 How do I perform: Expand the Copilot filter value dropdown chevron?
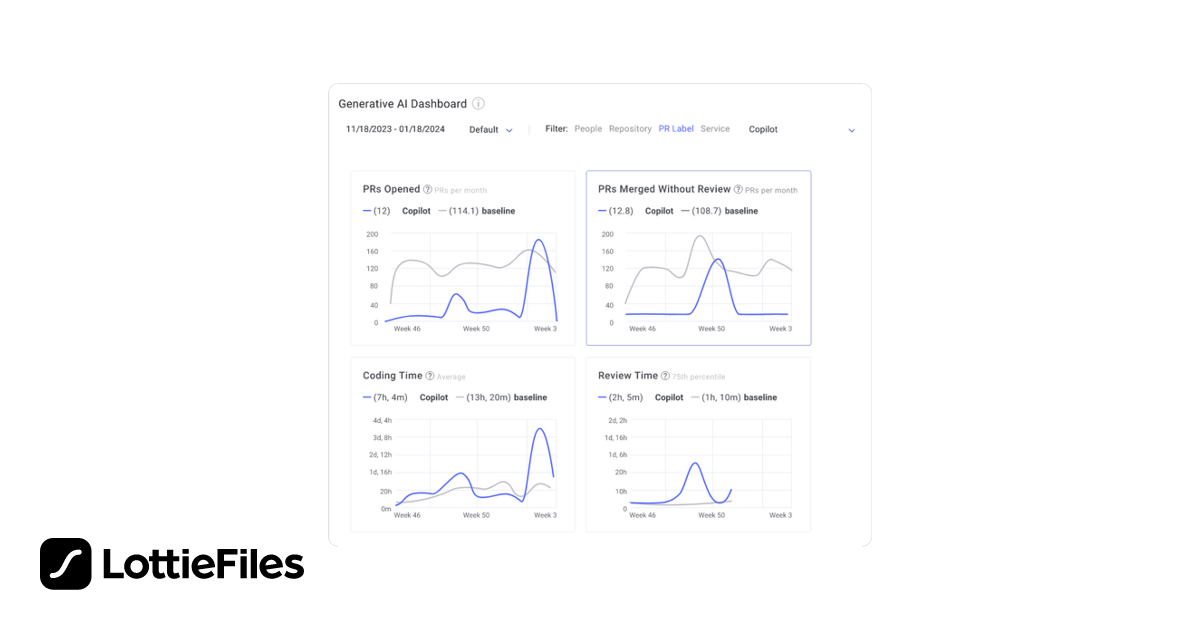[852, 130]
